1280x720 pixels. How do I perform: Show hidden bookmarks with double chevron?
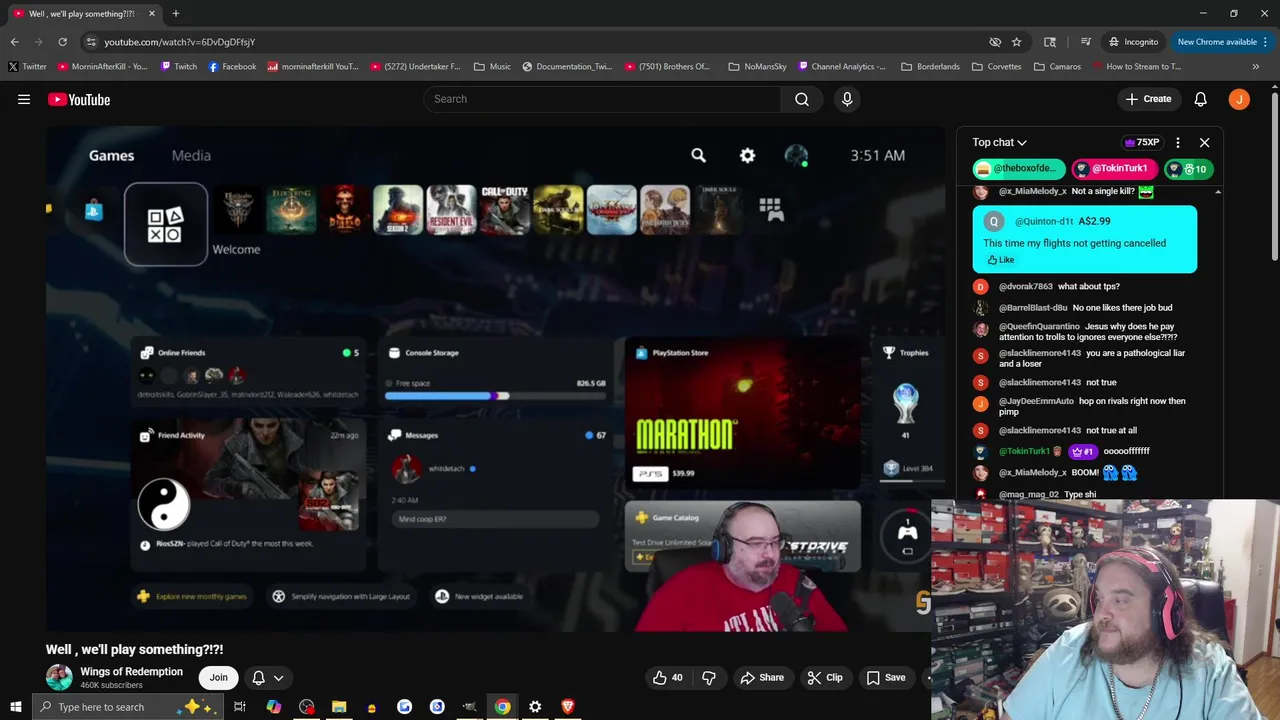coord(1256,67)
